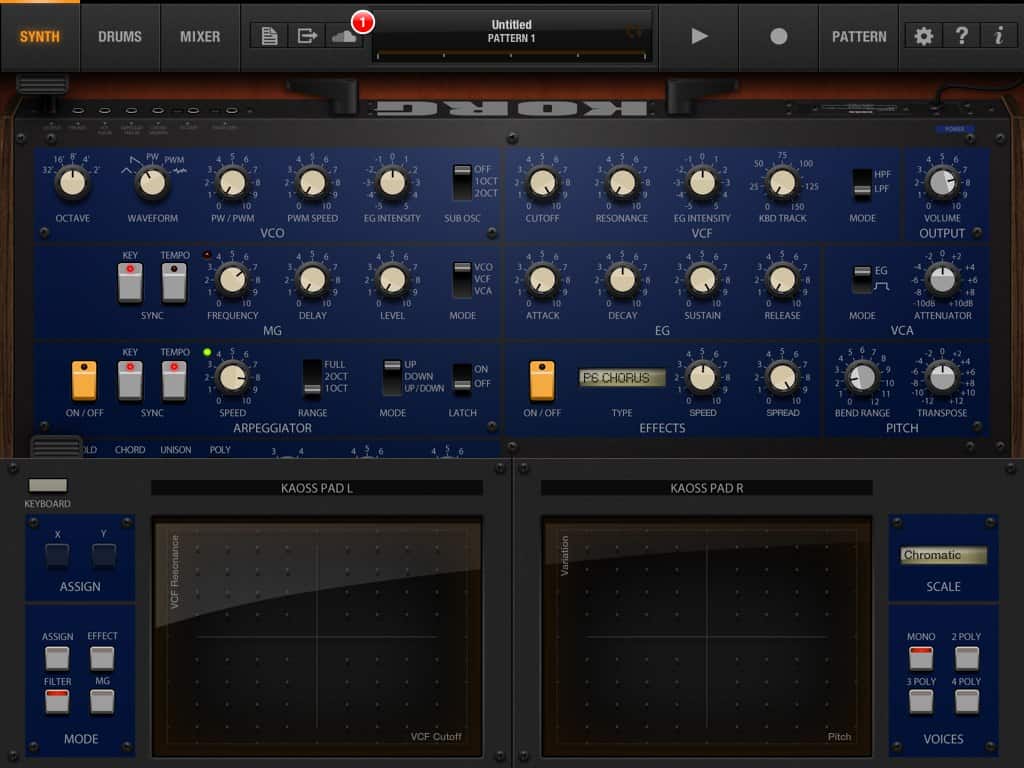Click the export share icon

306,36
